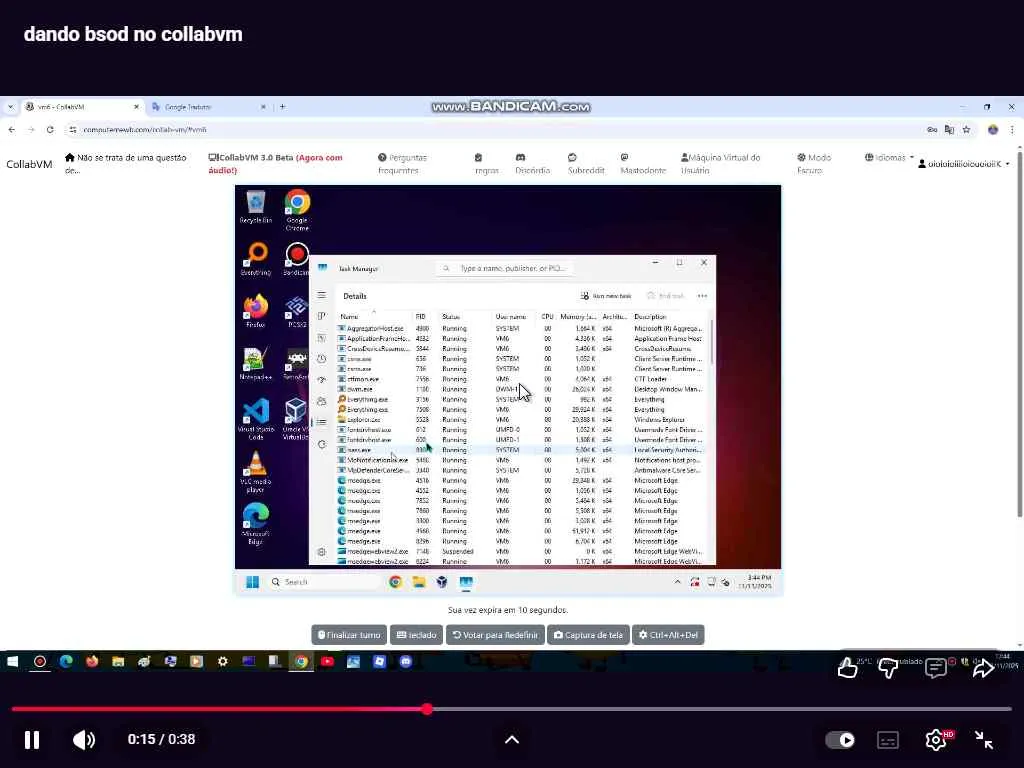Click the VM Windows 11 Start button
Screen dimensions: 1024x768
[x=252, y=582]
